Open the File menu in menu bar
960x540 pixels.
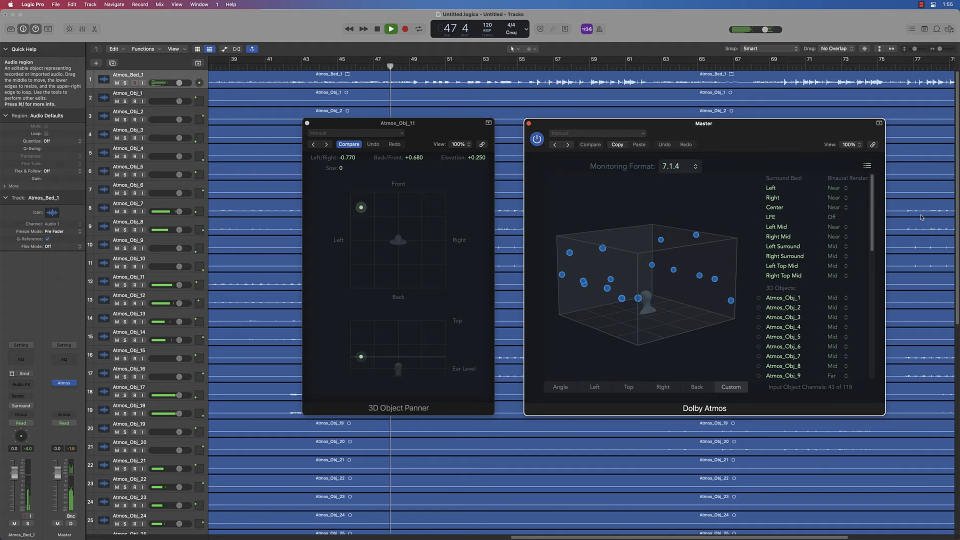pyautogui.click(x=56, y=4)
